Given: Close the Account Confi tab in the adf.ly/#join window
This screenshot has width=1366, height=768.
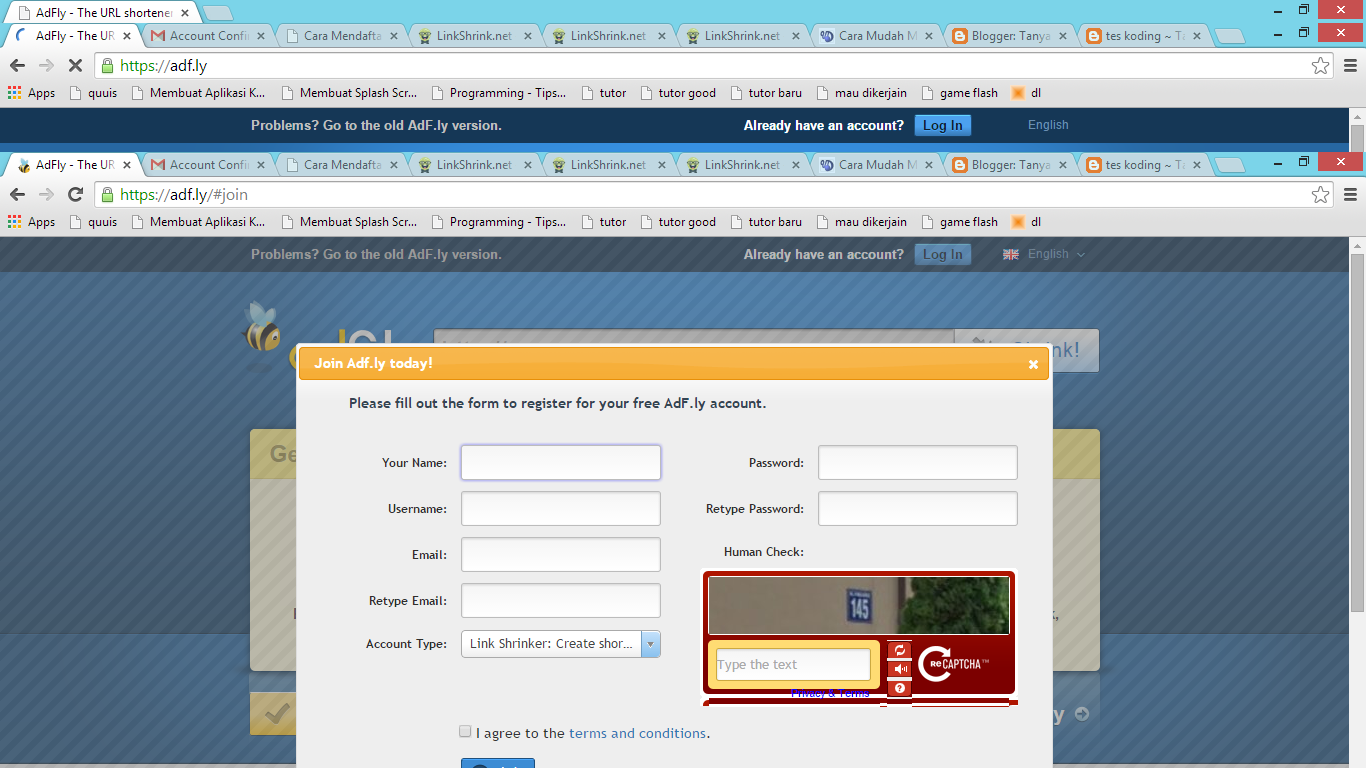Looking at the screenshot, I should pos(260,165).
